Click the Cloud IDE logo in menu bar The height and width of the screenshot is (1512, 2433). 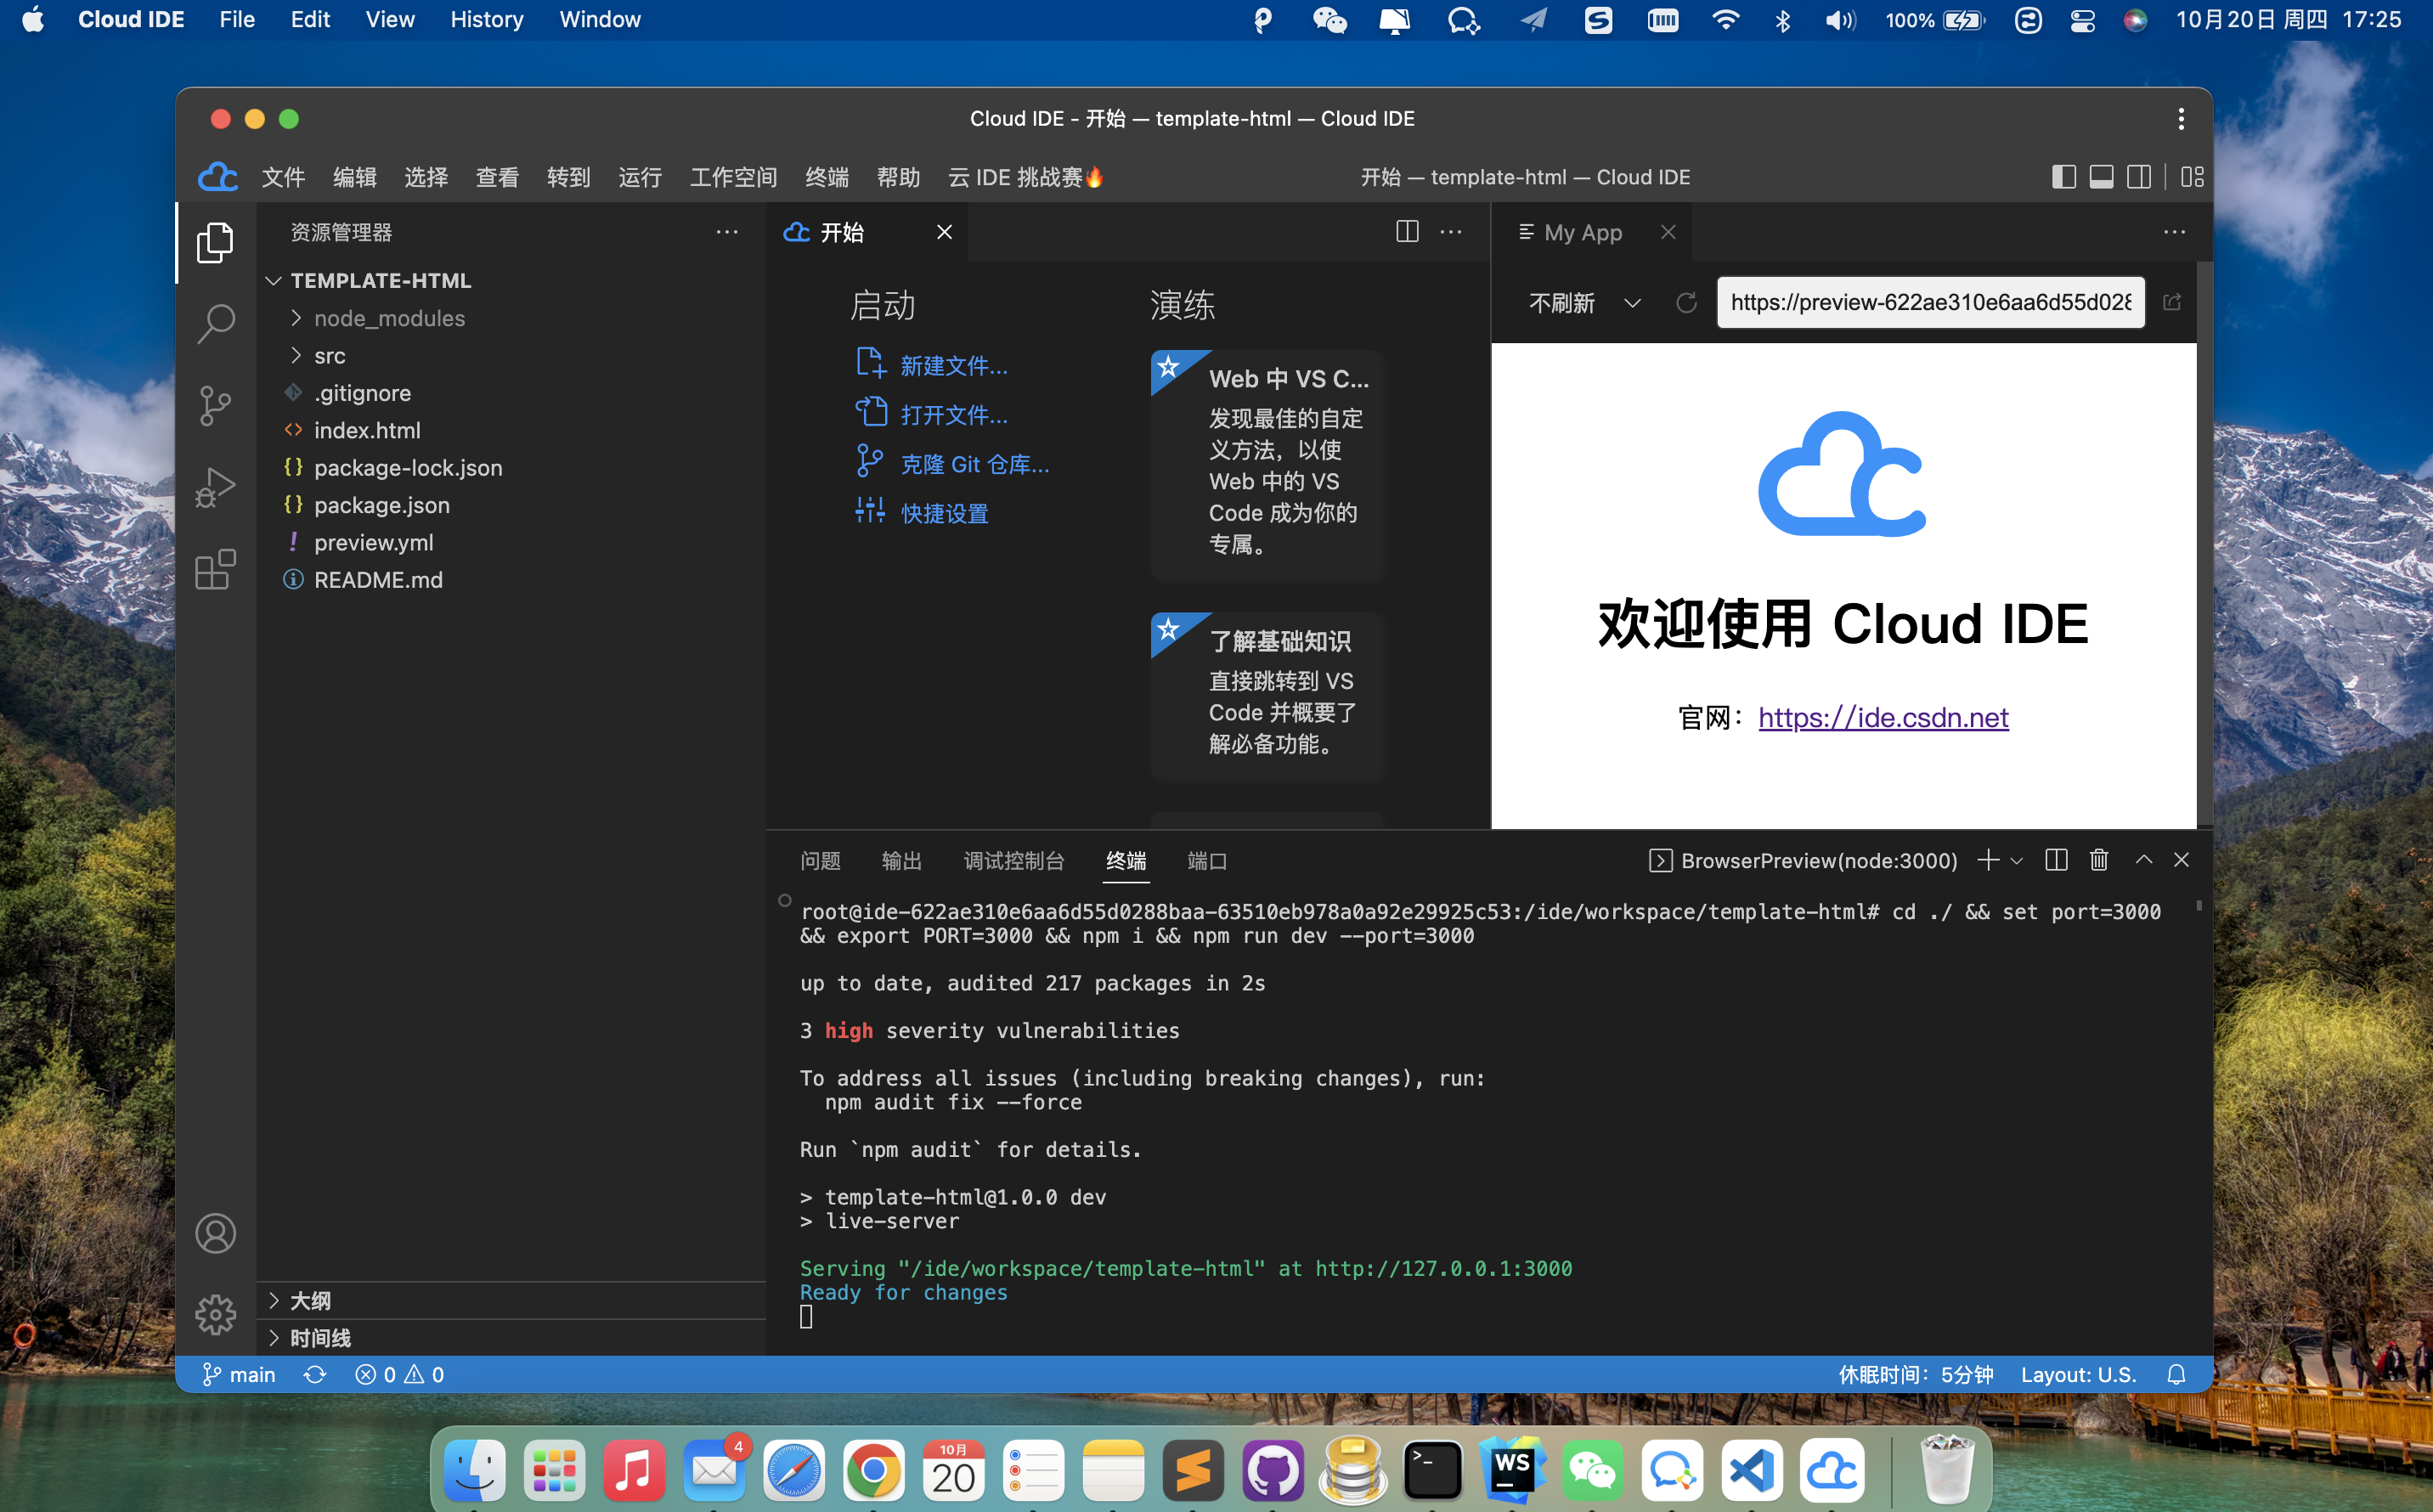coord(217,177)
